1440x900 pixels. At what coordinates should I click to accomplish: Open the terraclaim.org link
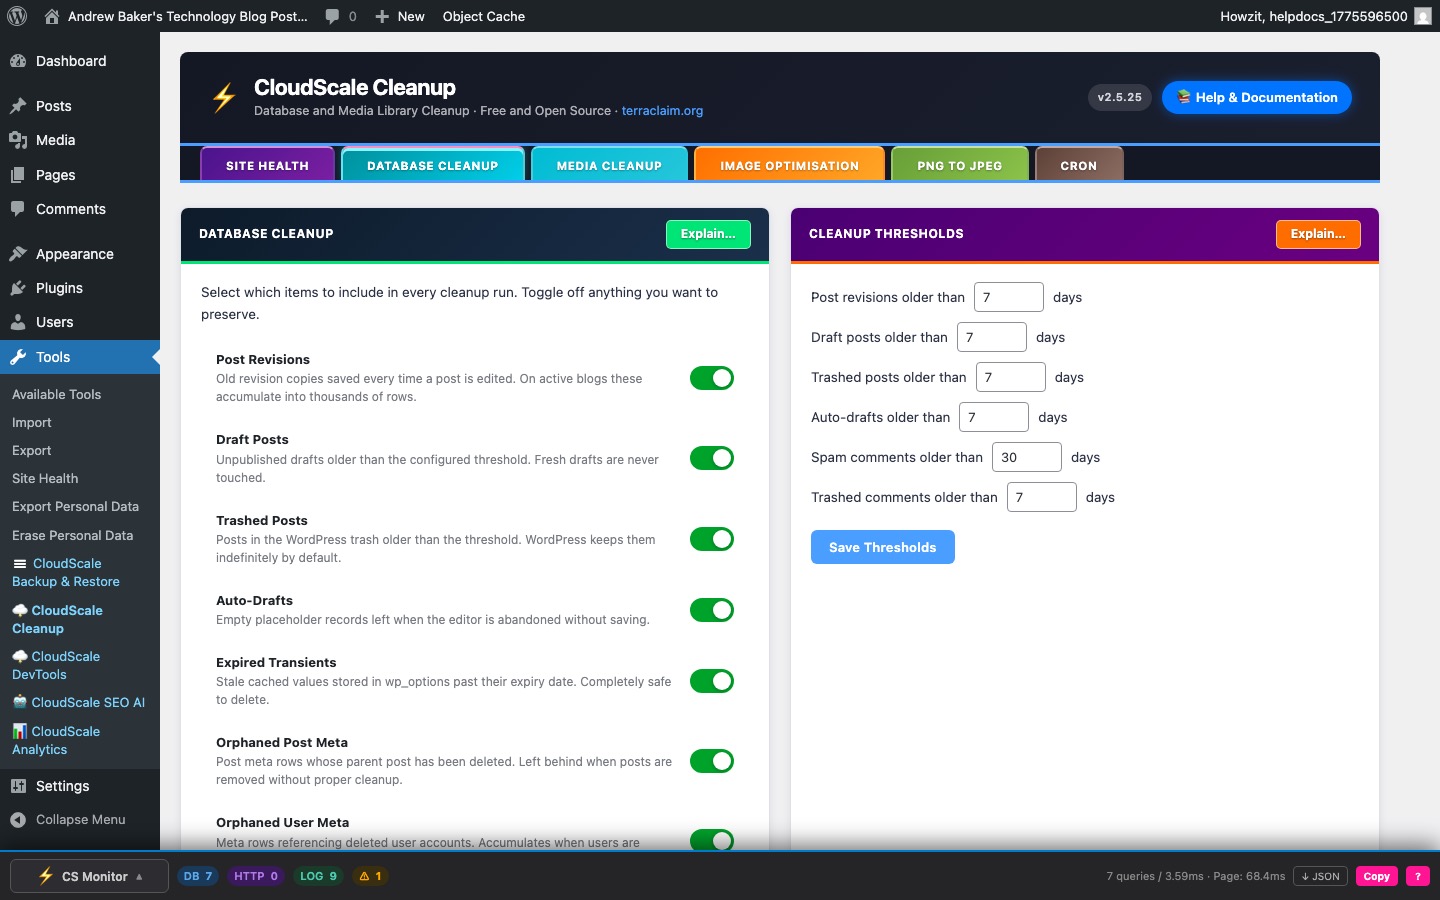coord(662,111)
